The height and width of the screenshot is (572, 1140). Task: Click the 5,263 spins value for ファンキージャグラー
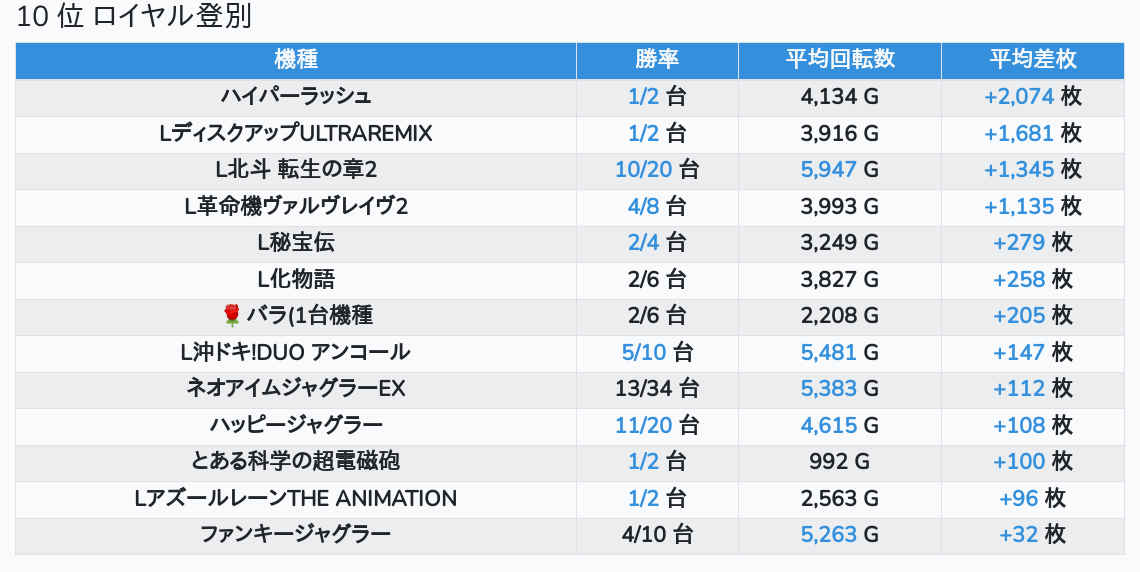pyautogui.click(x=828, y=535)
